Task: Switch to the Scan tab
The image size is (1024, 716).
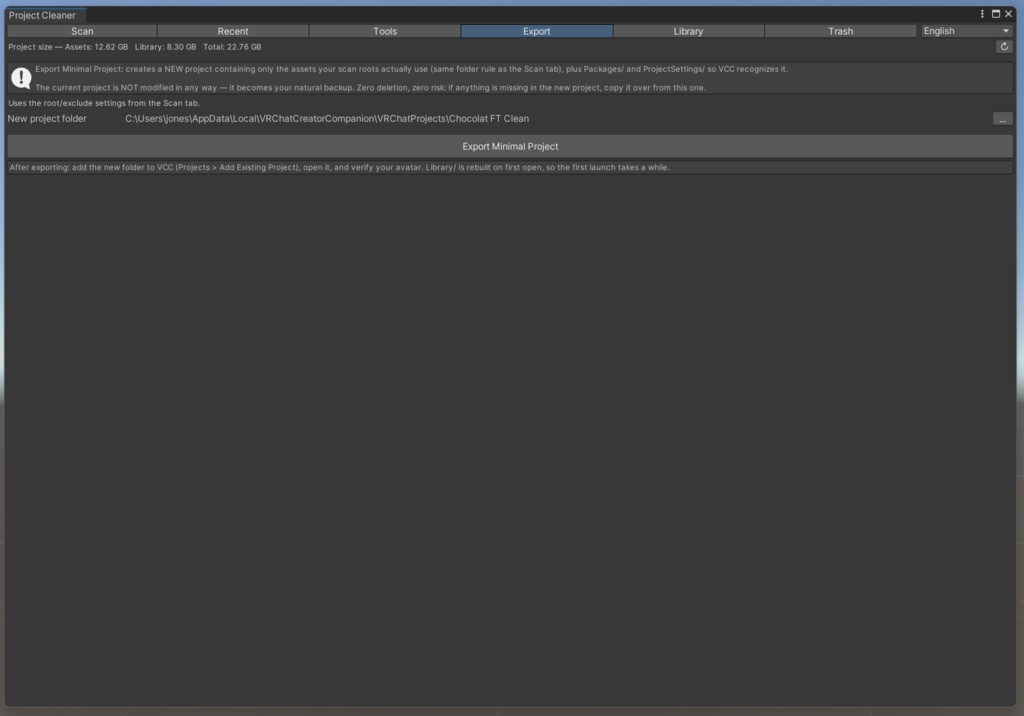Action: tap(82, 31)
